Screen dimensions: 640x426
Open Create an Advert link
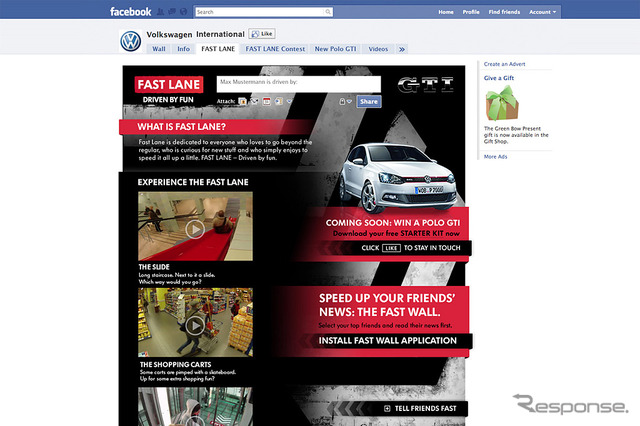tap(504, 64)
